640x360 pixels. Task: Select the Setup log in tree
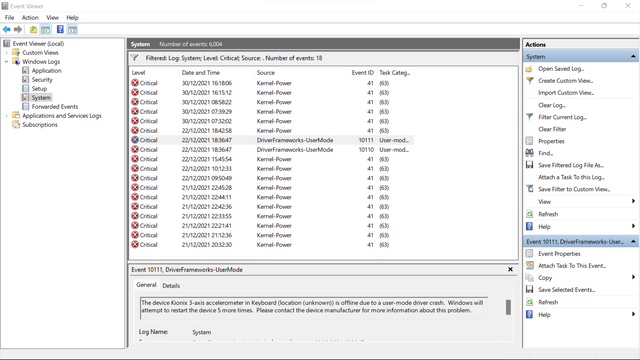pos(39,89)
